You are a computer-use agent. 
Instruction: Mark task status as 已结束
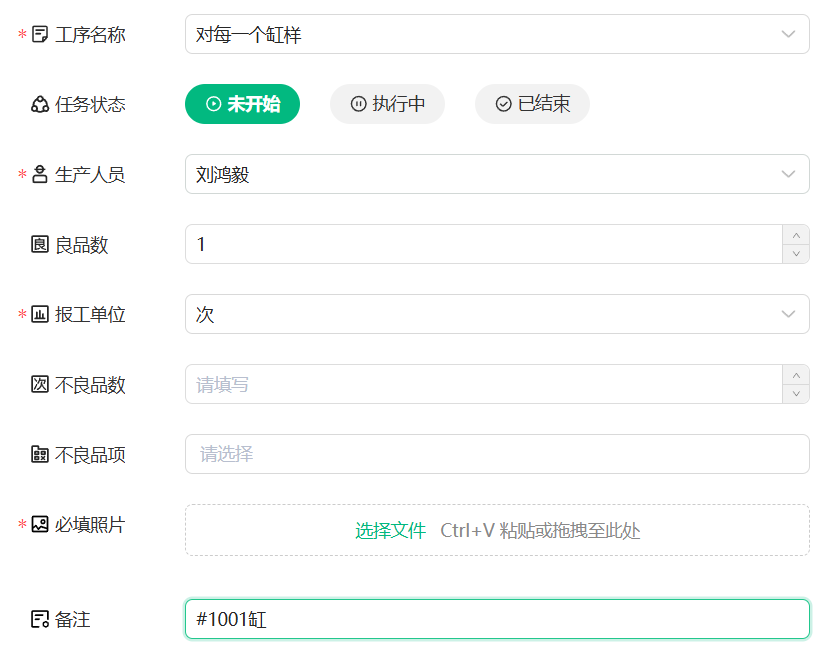click(x=532, y=104)
